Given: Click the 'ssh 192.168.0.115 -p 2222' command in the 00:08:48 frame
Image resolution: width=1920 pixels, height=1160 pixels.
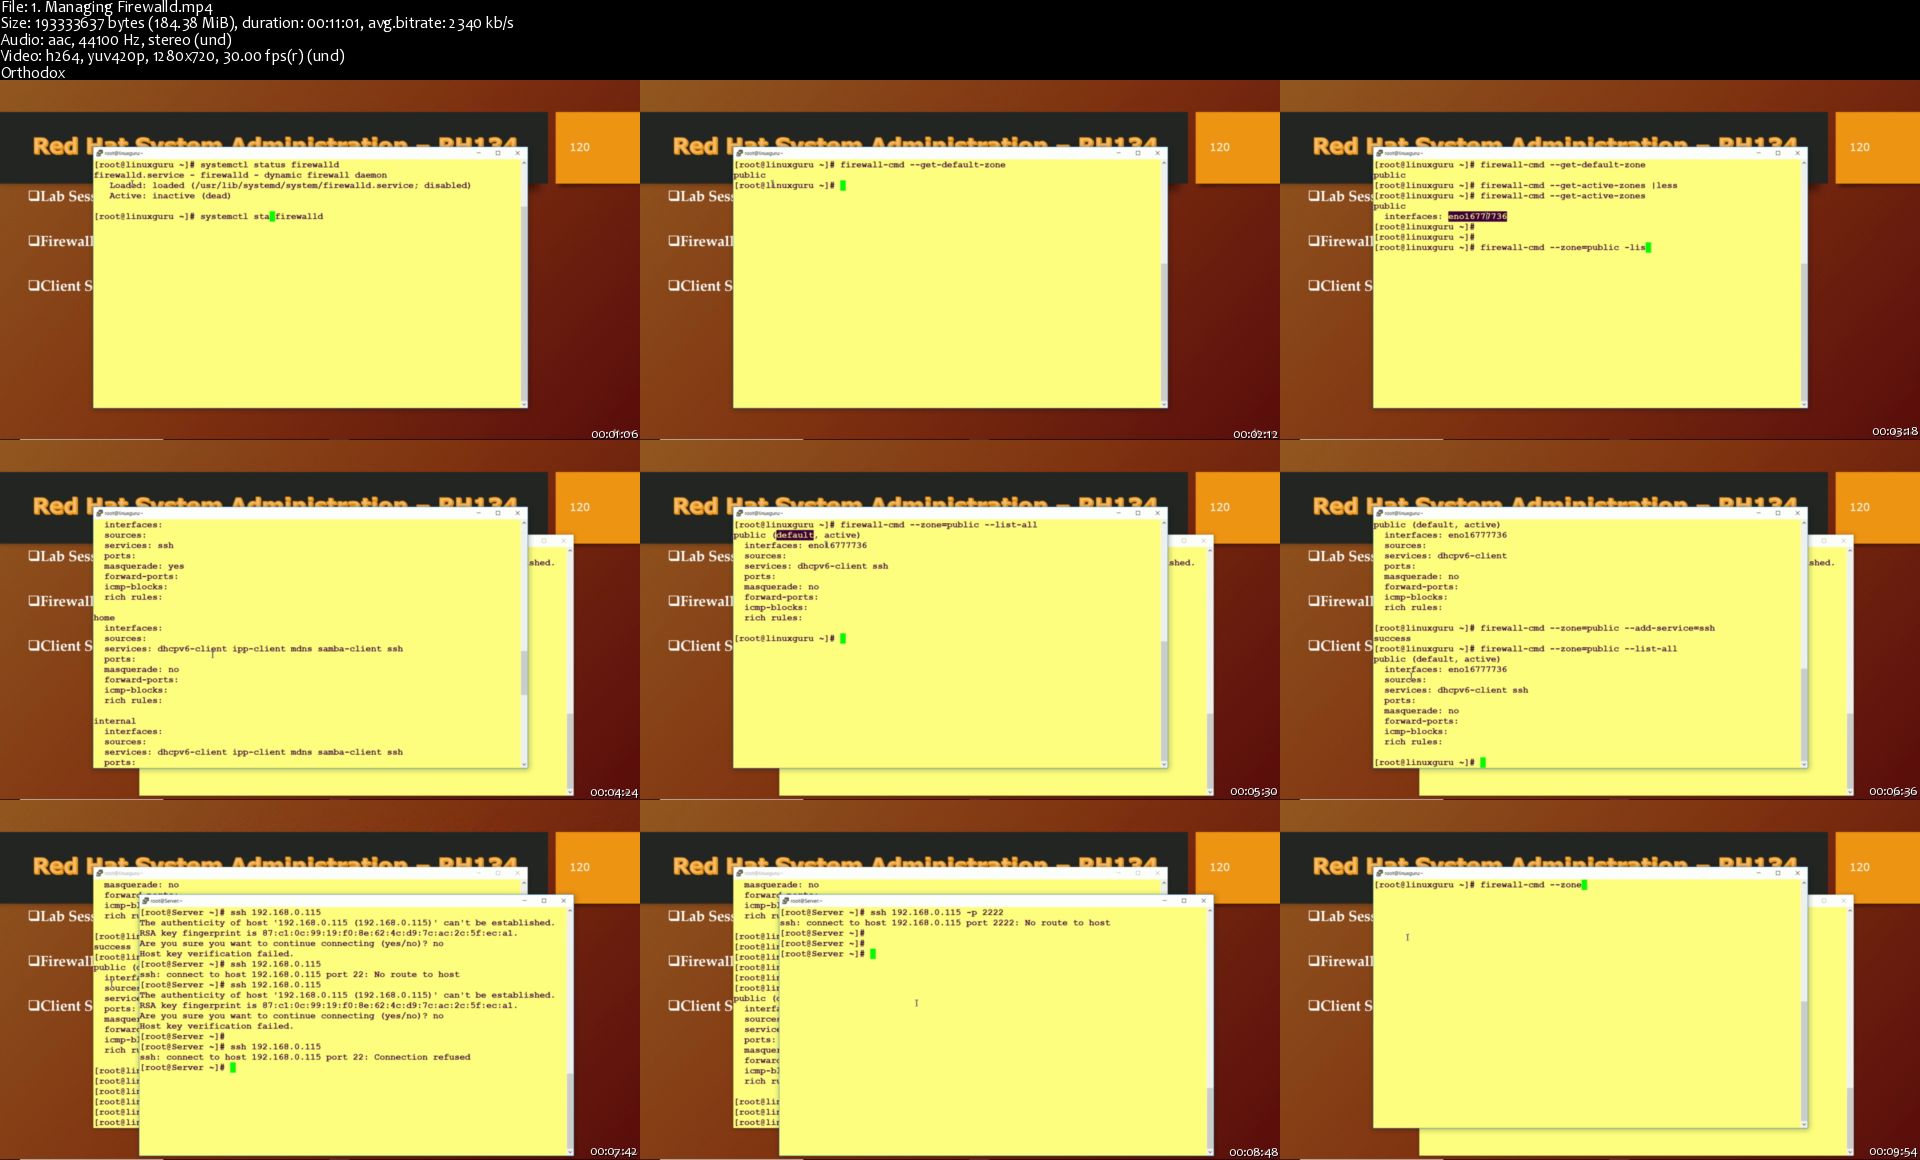Looking at the screenshot, I should [x=937, y=912].
